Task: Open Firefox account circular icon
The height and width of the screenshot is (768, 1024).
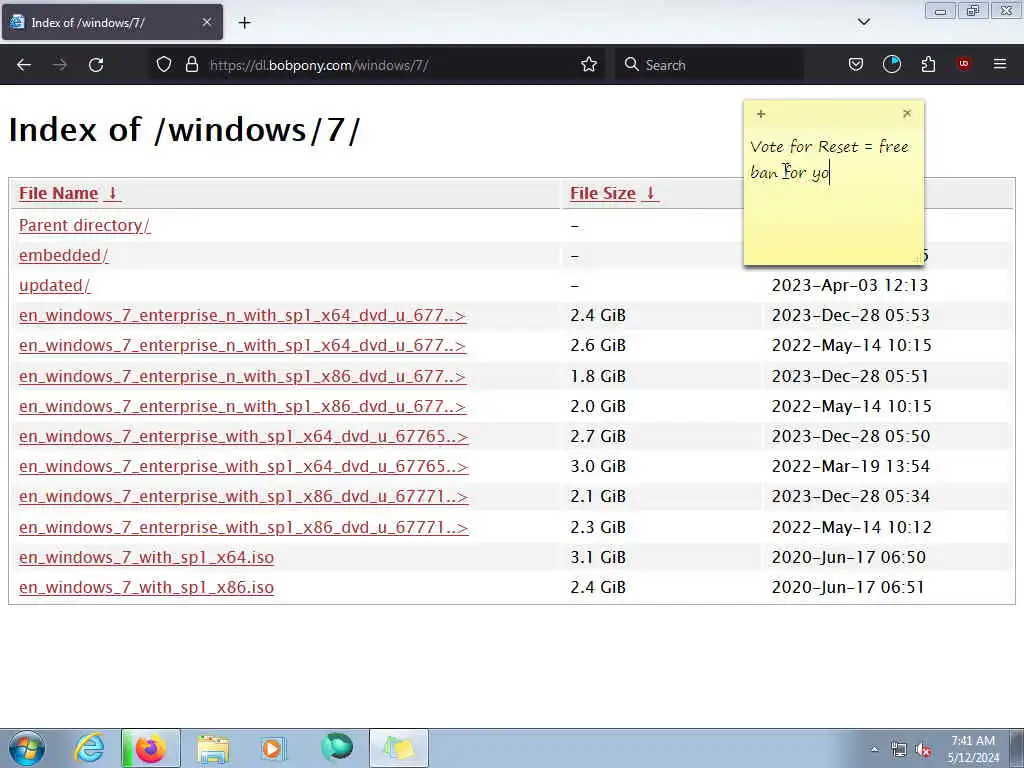Action: click(892, 65)
